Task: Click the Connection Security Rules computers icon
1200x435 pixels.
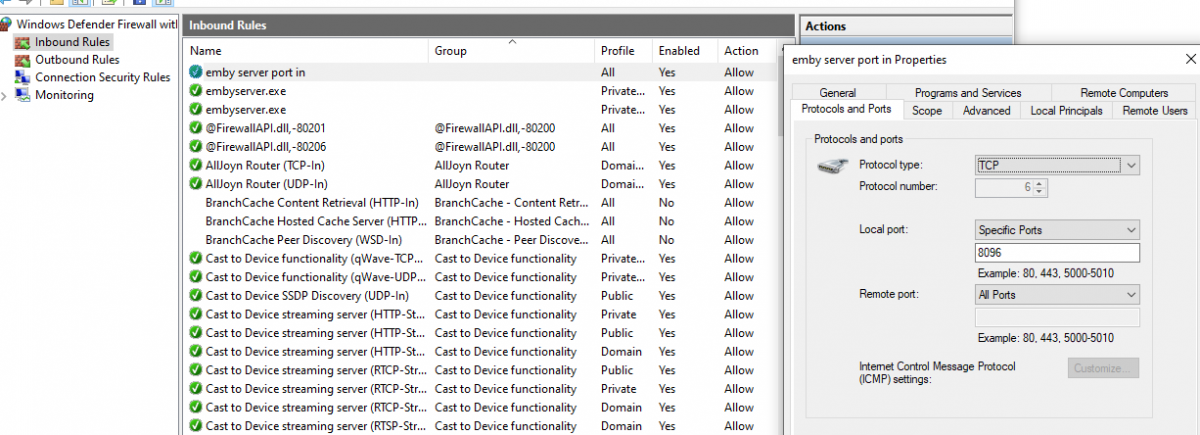Action: (x=23, y=78)
